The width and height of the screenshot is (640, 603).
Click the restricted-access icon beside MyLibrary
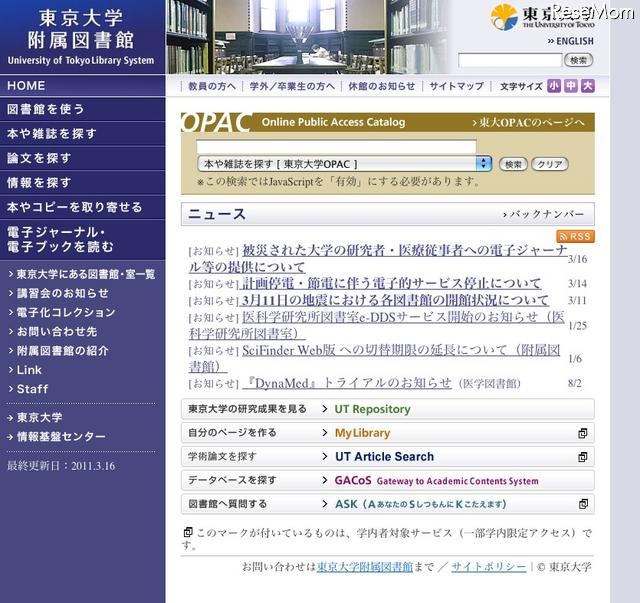(x=583, y=433)
